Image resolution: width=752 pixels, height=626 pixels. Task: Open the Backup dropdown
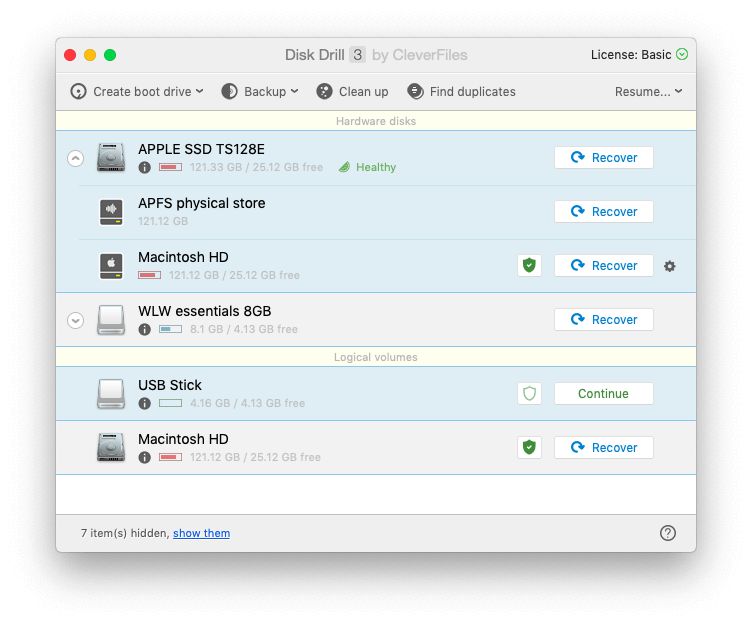click(x=259, y=91)
